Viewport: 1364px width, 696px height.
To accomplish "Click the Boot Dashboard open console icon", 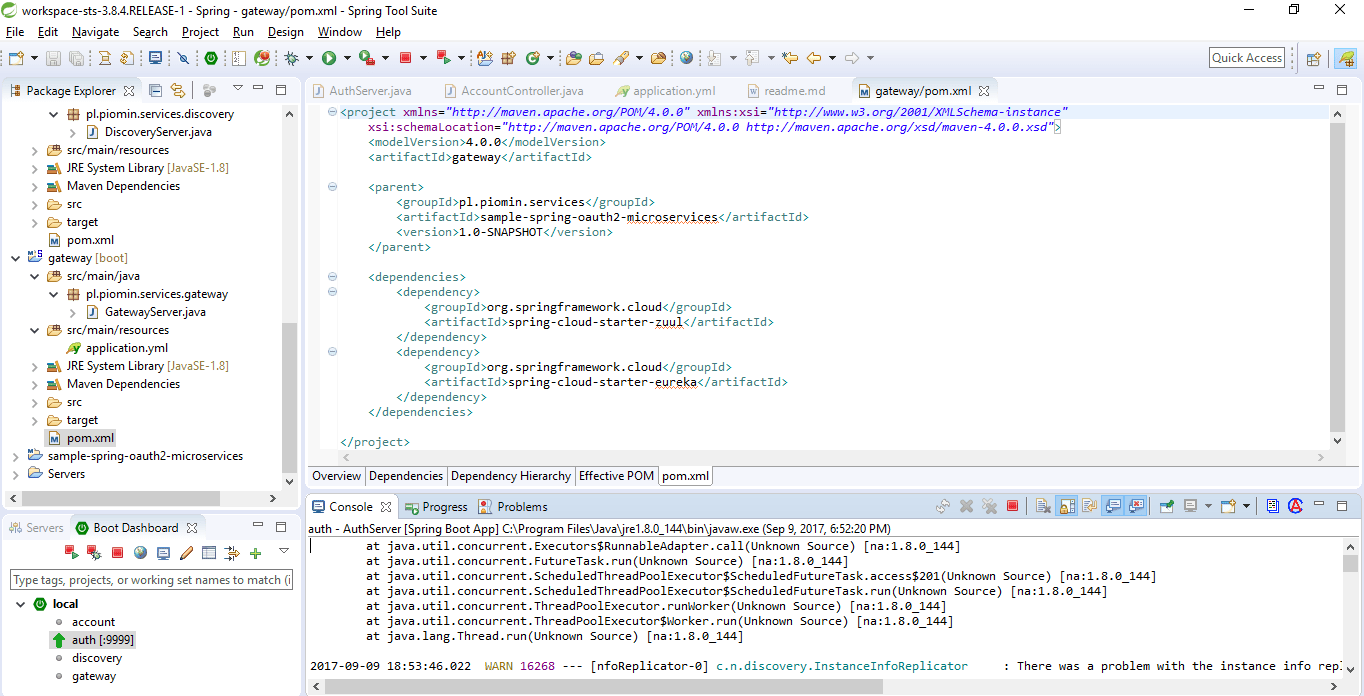I will click(163, 552).
